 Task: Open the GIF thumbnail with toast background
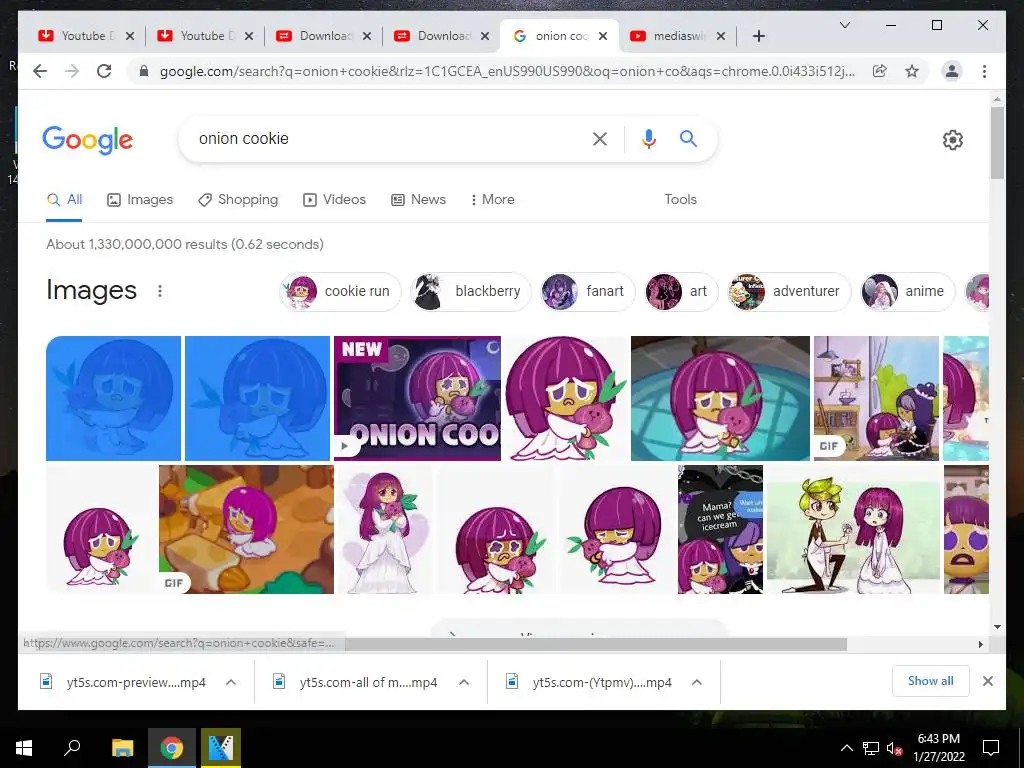246,529
